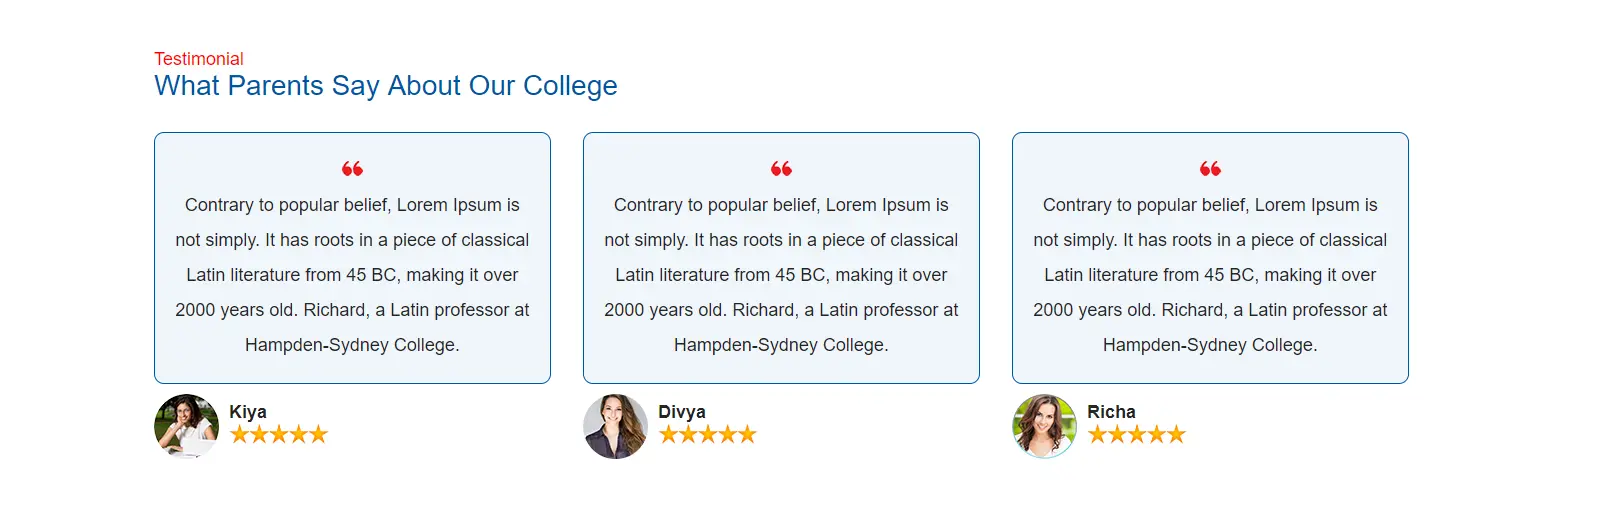Click the What Parents Say About Our College heading
The width and height of the screenshot is (1614, 512).
coord(386,86)
